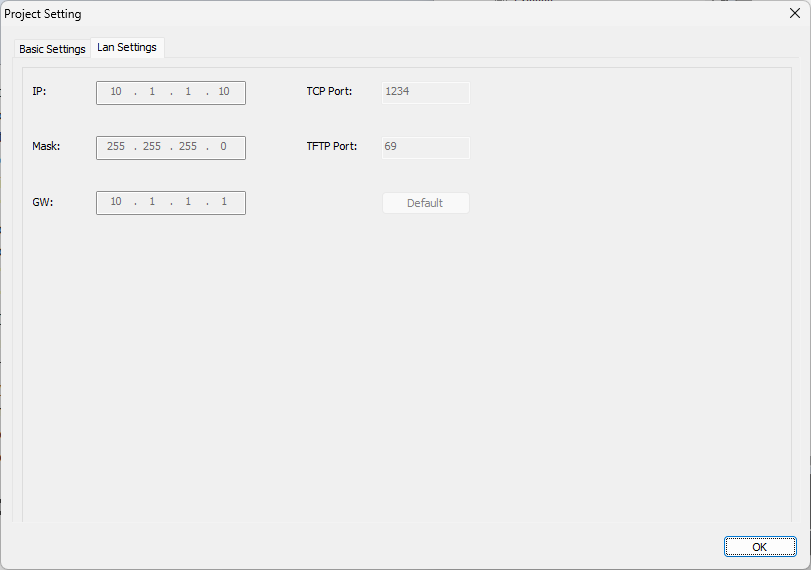Confirm the dialog with the OK button
811x570 pixels.
coord(759,547)
